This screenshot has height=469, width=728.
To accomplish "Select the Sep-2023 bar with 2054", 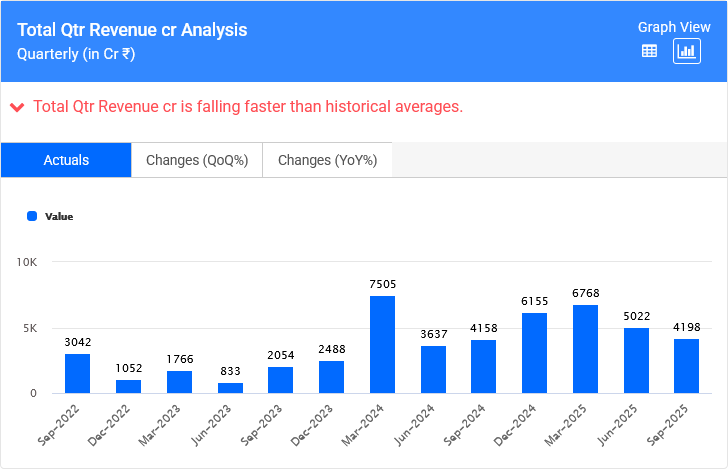I will 280,380.
